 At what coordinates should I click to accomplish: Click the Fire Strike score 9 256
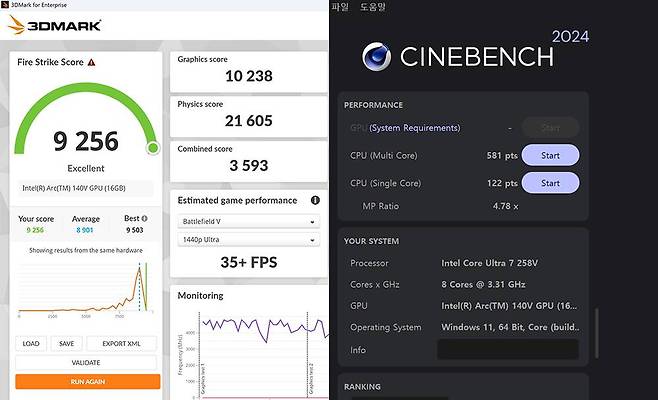86,141
